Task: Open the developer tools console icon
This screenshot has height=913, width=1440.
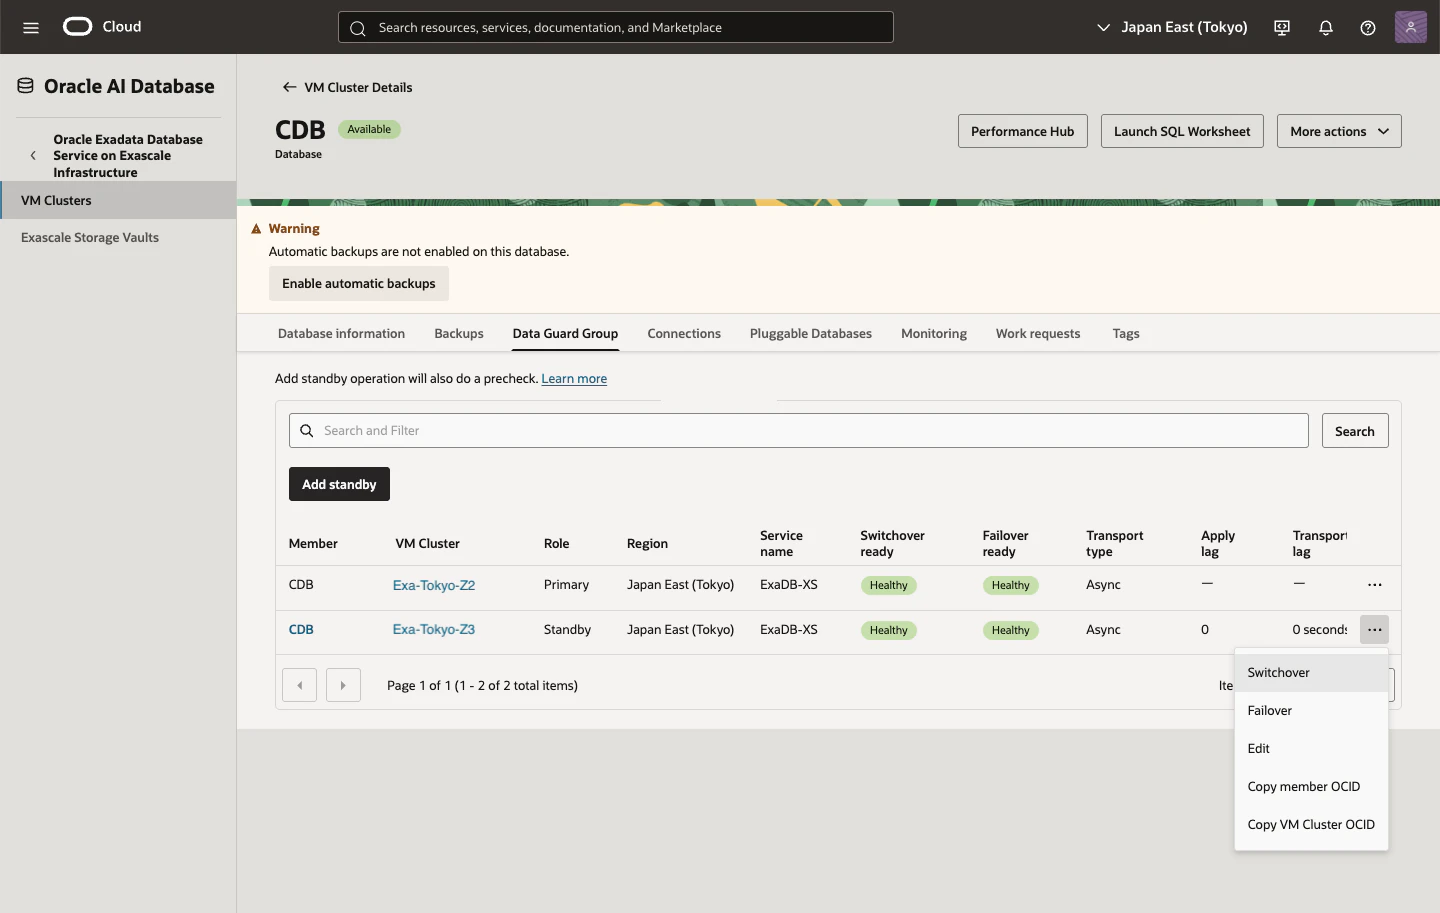Action: (1282, 27)
